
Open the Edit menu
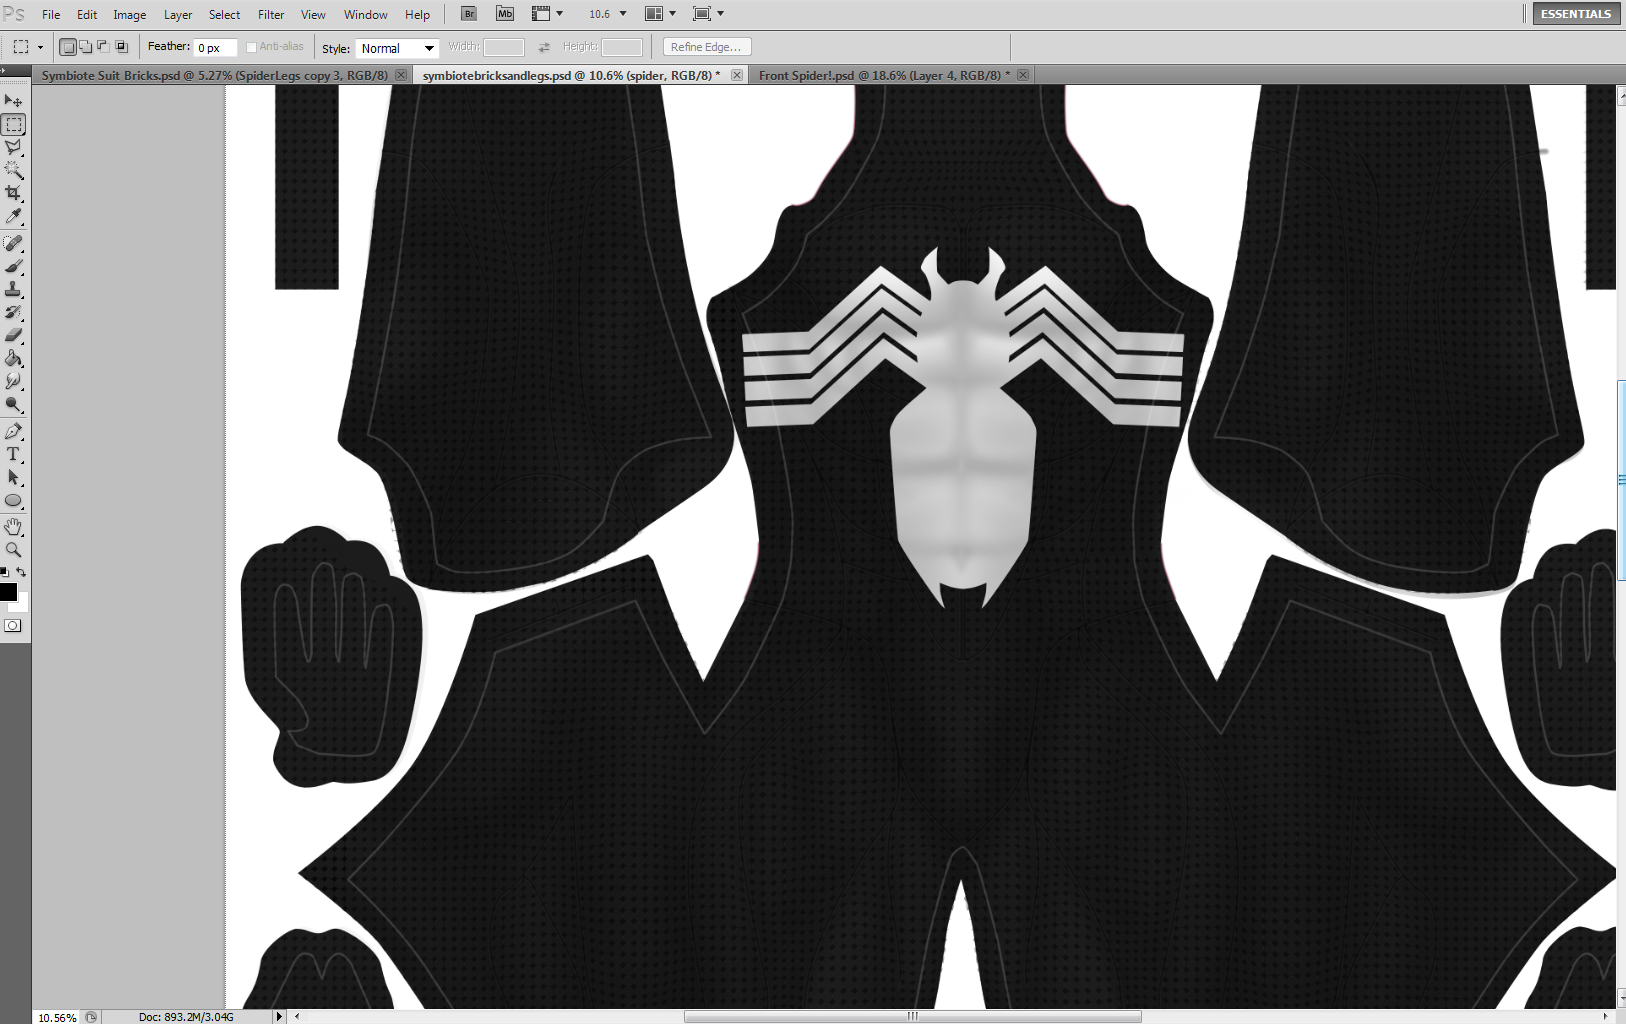(x=87, y=14)
